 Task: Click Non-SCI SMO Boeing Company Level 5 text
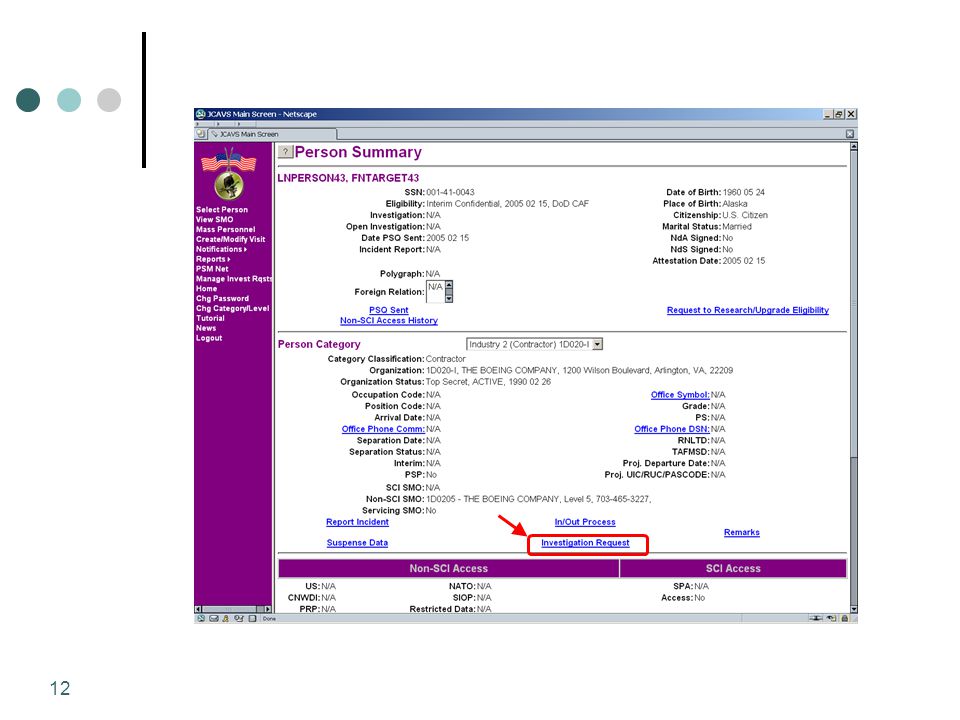539,499
